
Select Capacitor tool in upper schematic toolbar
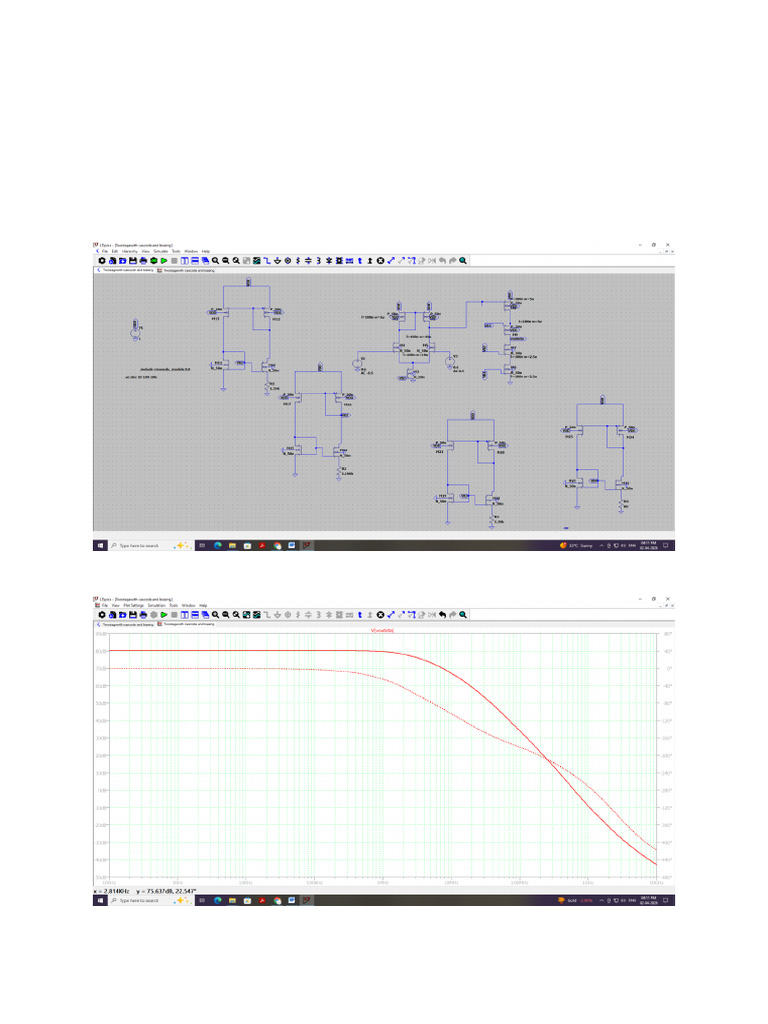(308, 261)
